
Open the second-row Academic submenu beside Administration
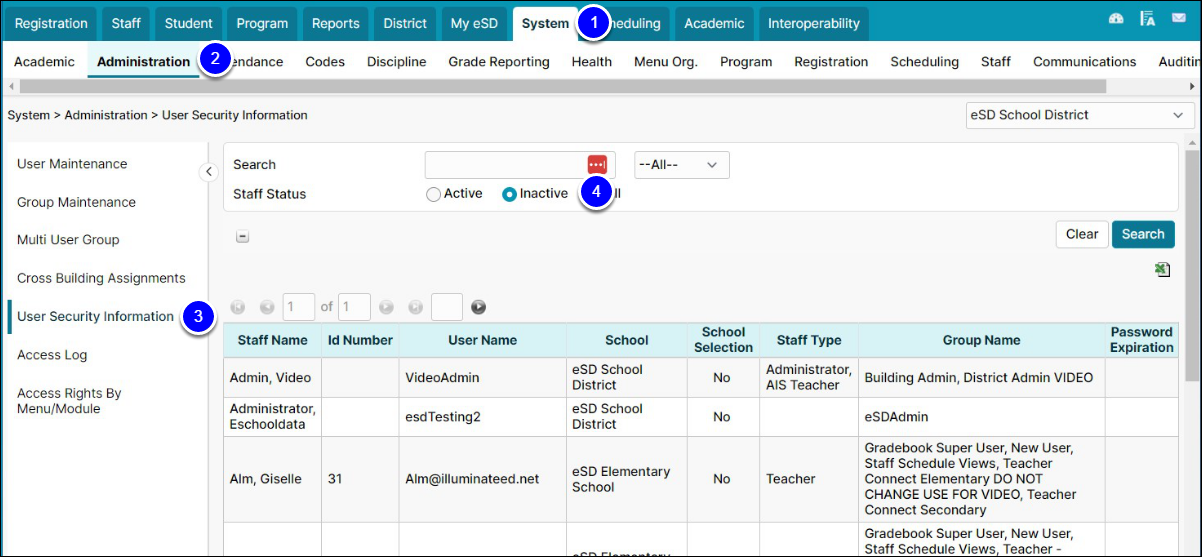(44, 62)
